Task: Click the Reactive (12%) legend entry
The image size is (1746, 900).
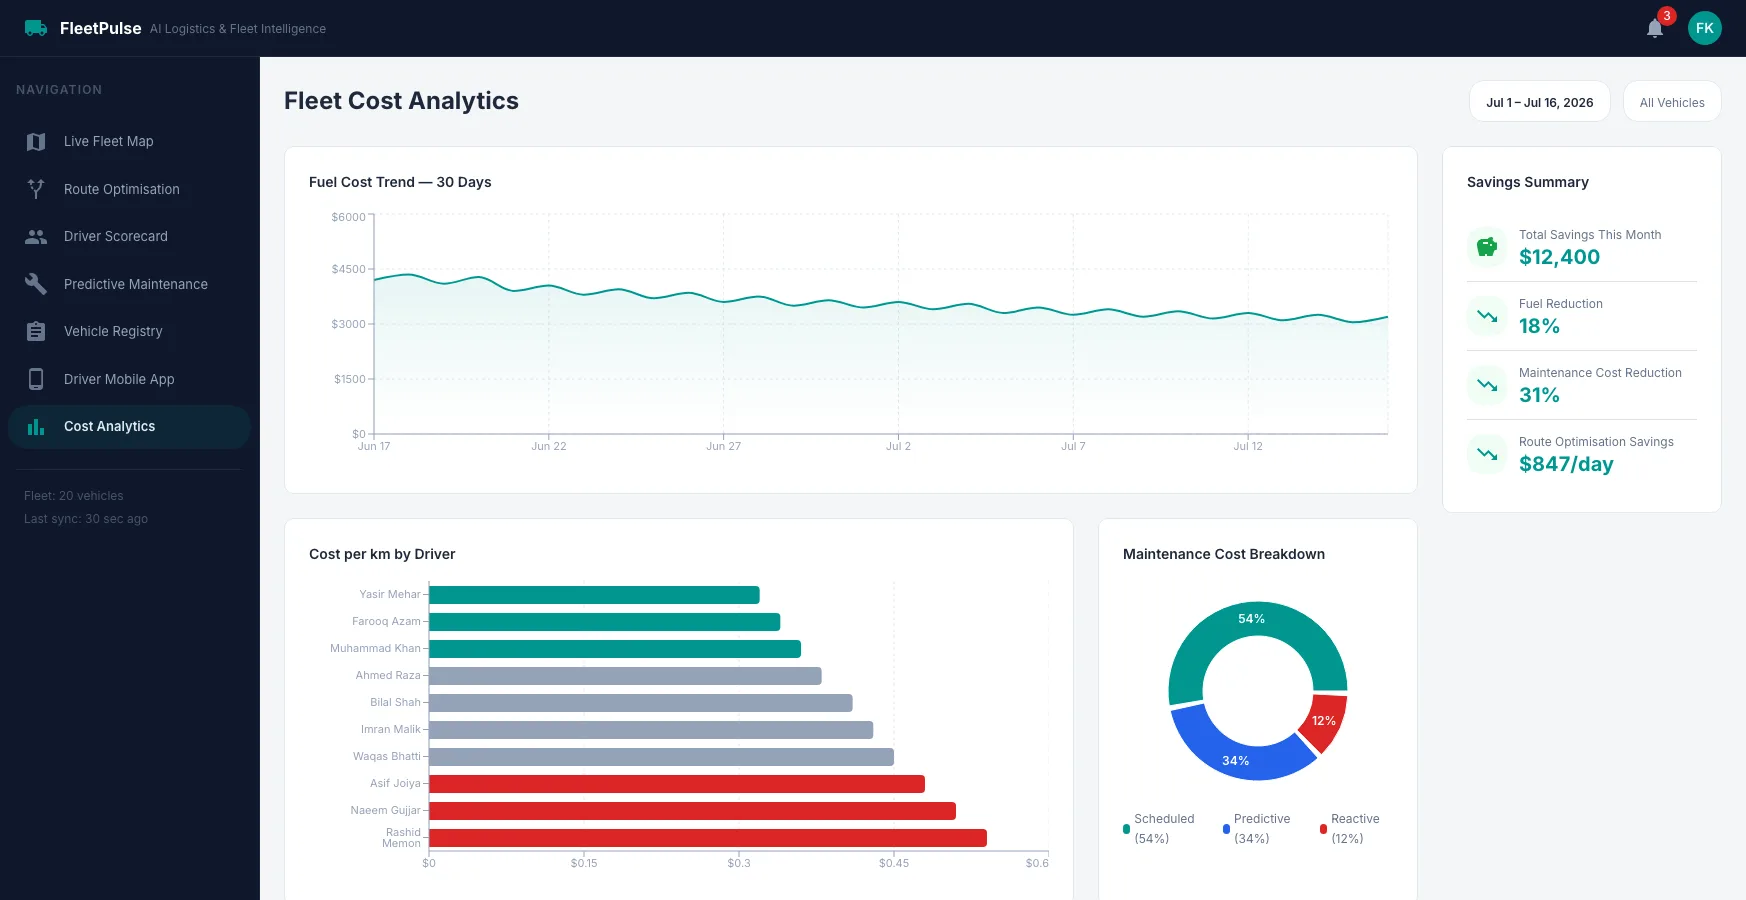Action: [1350, 828]
